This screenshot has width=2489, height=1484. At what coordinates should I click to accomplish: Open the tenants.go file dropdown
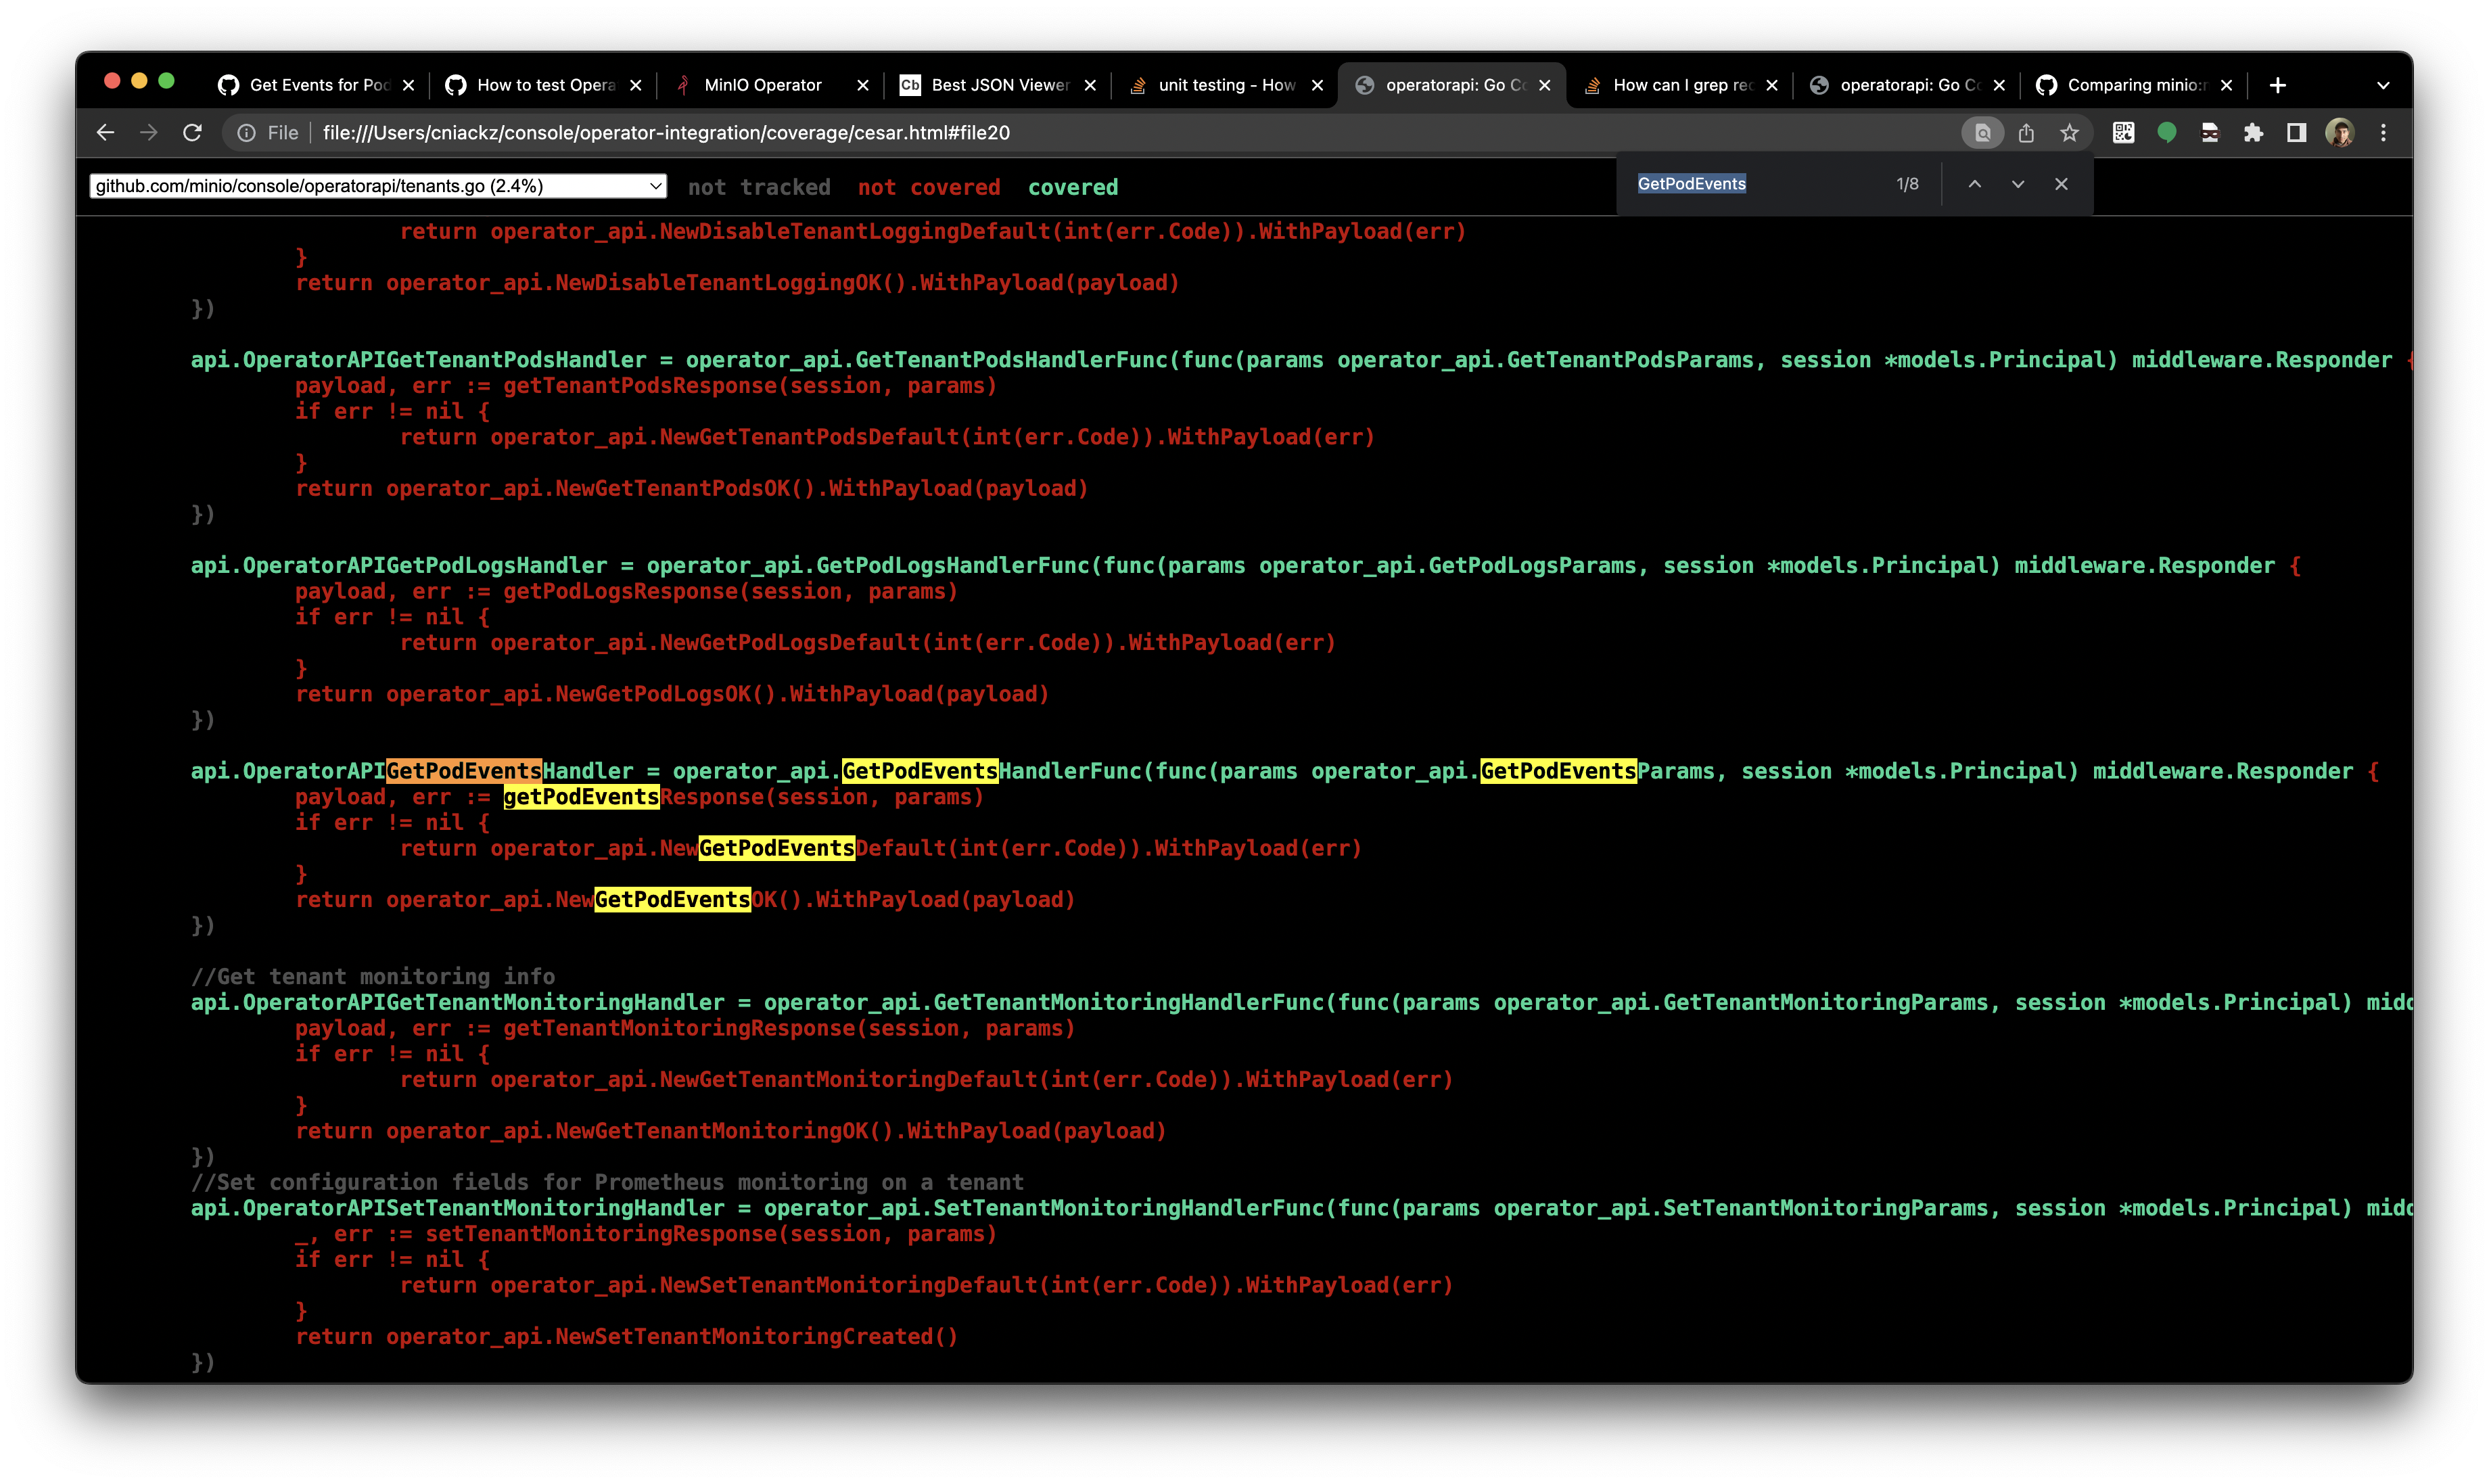(378, 186)
